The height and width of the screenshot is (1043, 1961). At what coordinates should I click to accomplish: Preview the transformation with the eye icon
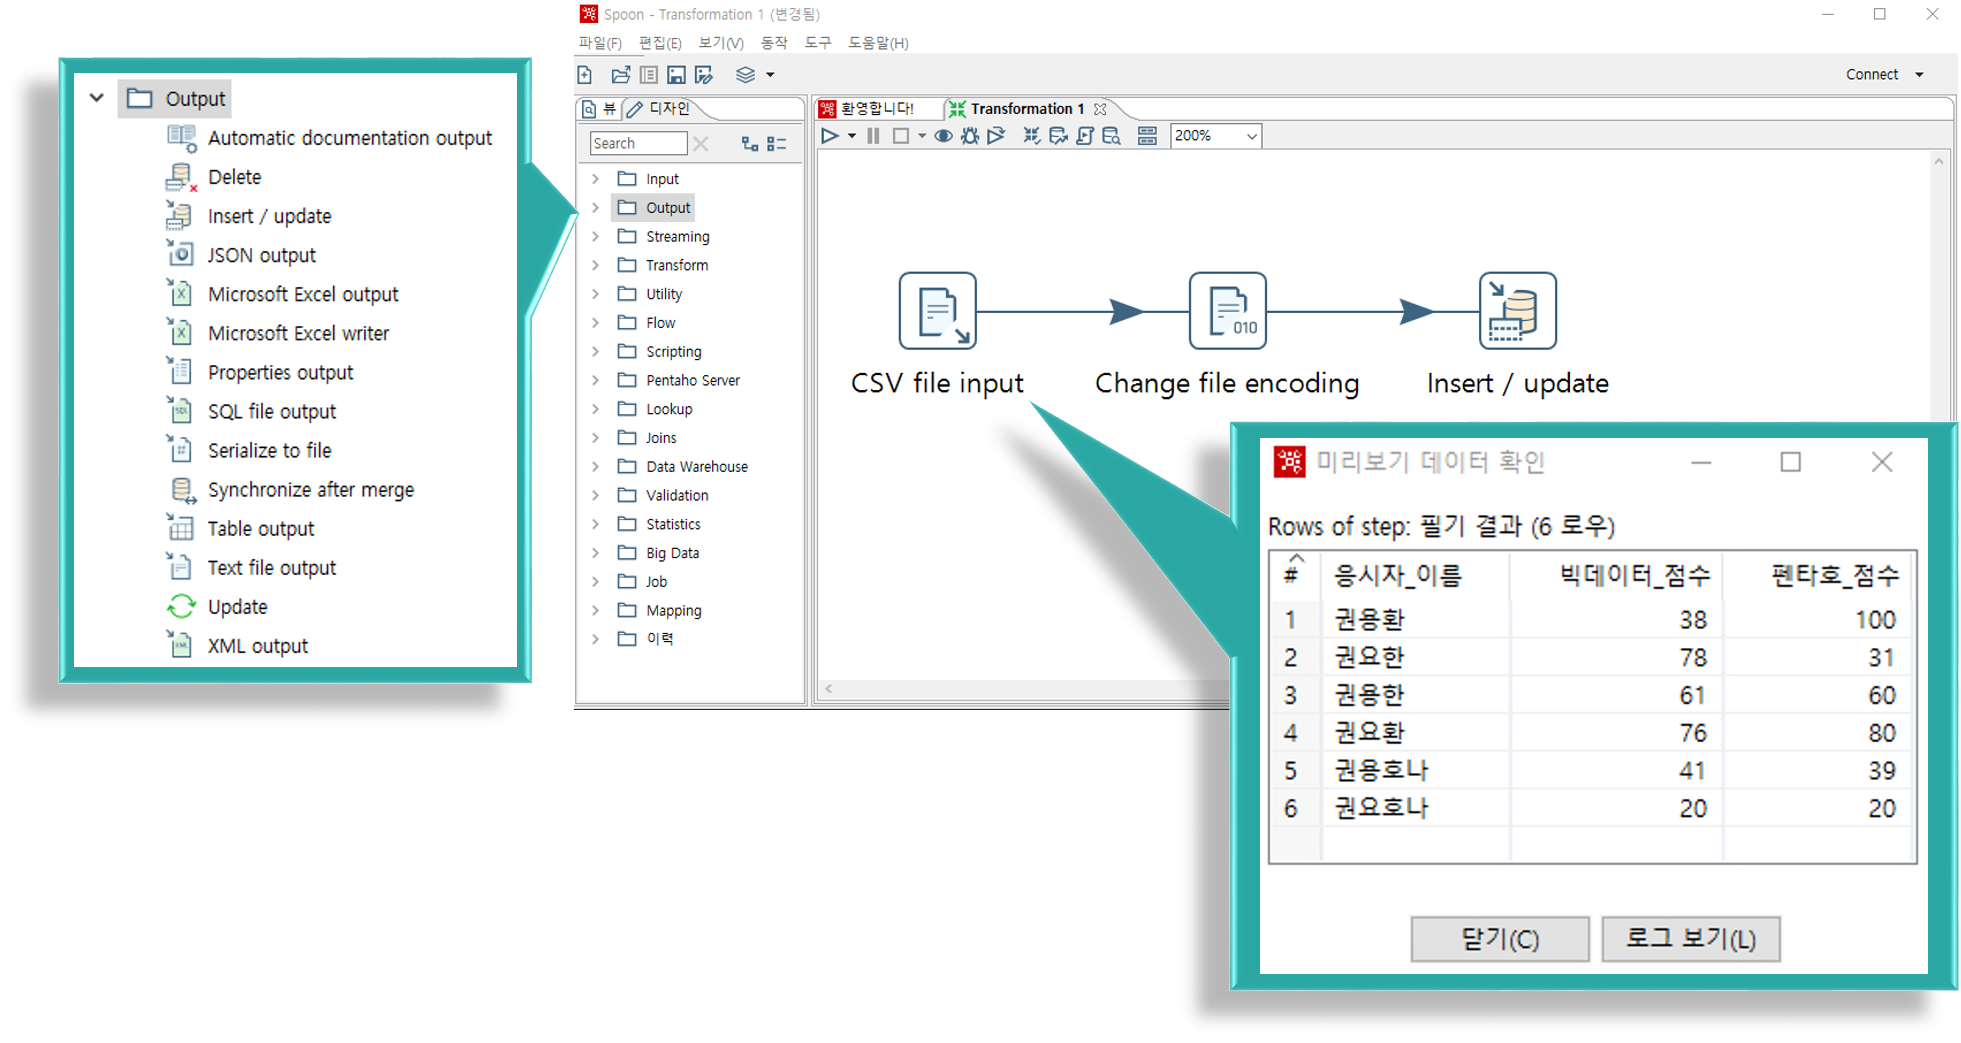click(x=943, y=136)
